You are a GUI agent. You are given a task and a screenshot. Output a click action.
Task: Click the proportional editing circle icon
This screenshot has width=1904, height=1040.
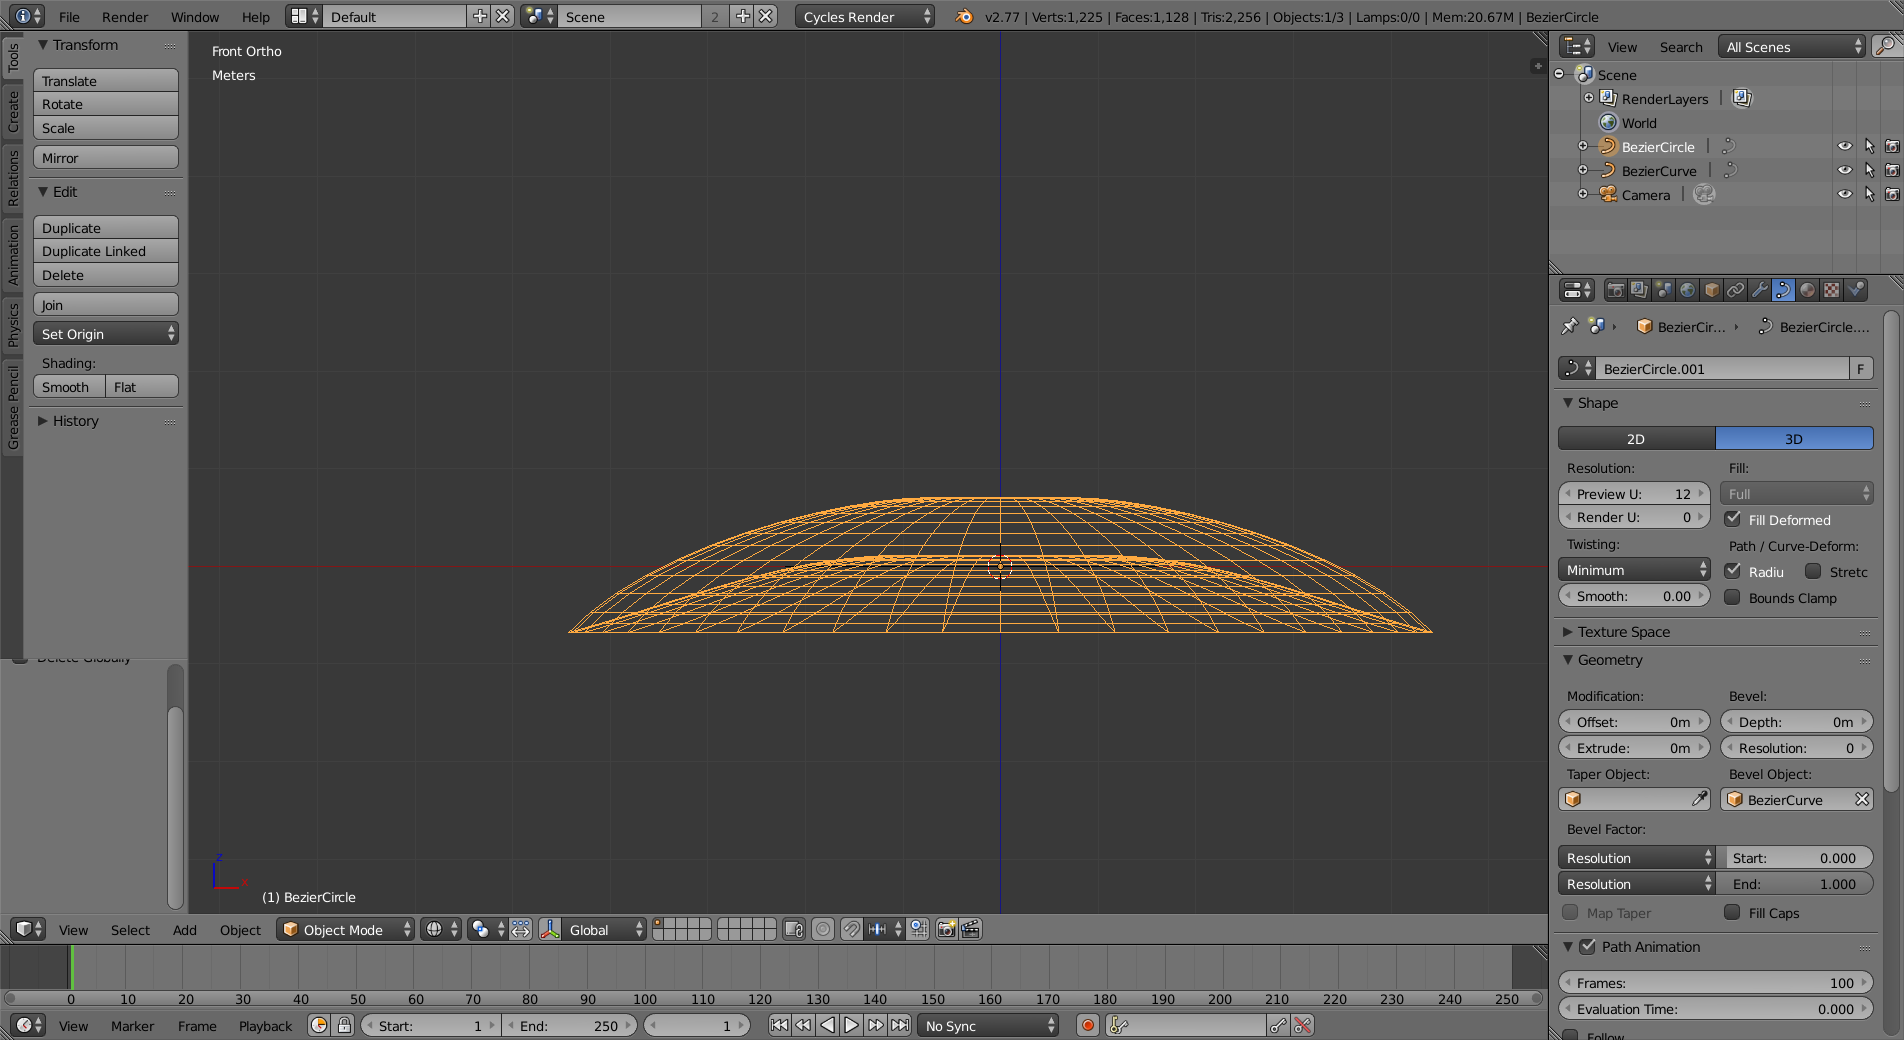click(823, 929)
